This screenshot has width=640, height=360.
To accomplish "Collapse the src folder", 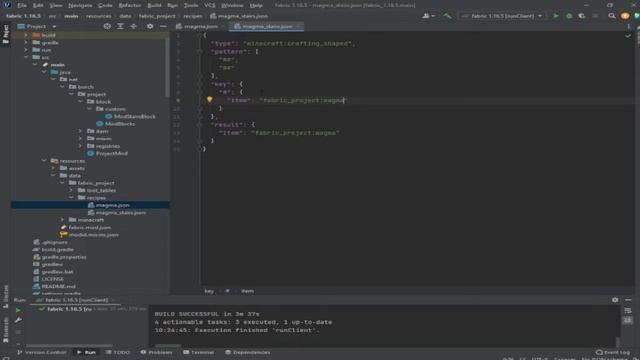I will point(27,57).
